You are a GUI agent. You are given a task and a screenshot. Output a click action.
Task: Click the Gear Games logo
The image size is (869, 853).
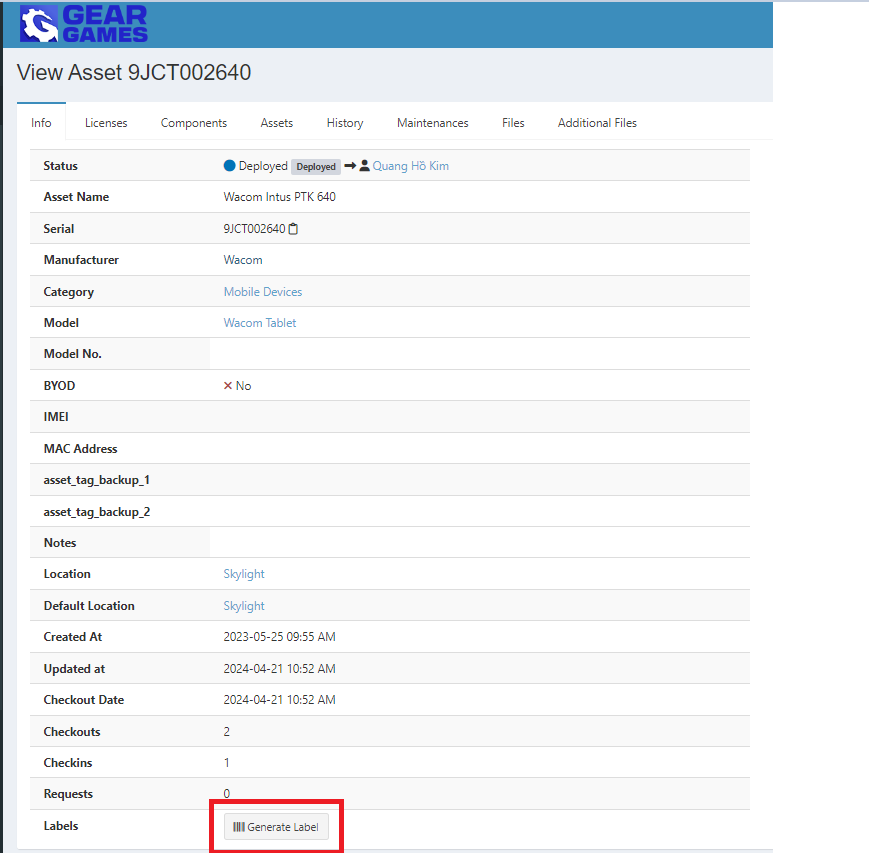coord(84,24)
